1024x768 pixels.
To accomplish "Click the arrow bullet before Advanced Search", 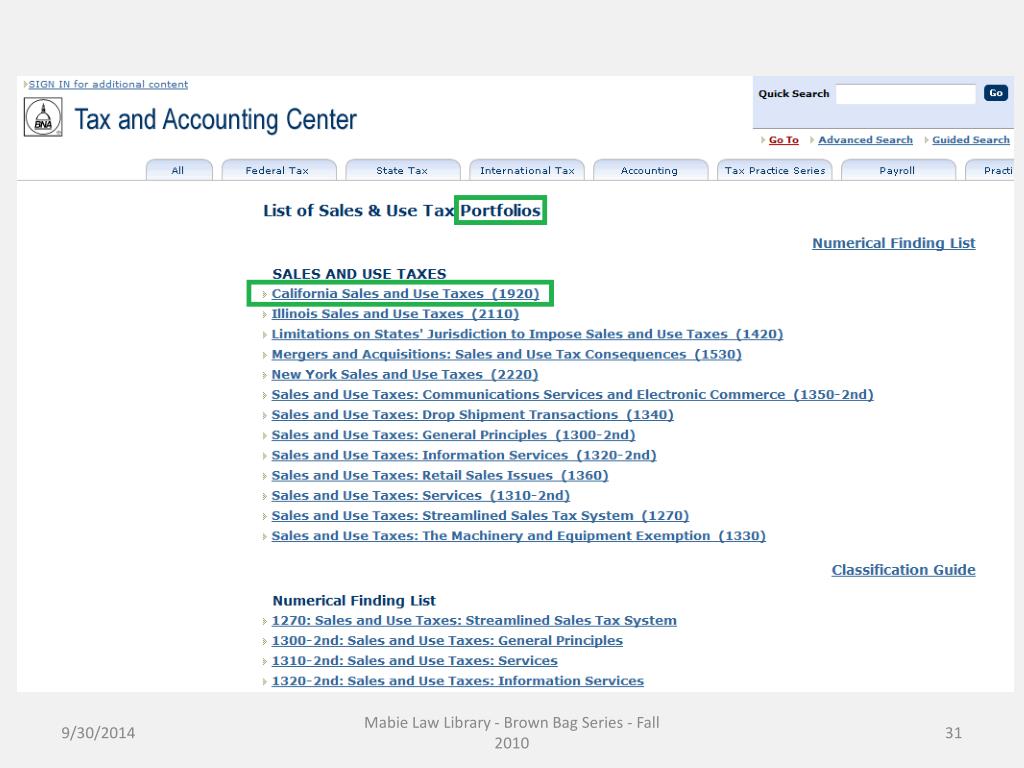I will point(812,140).
